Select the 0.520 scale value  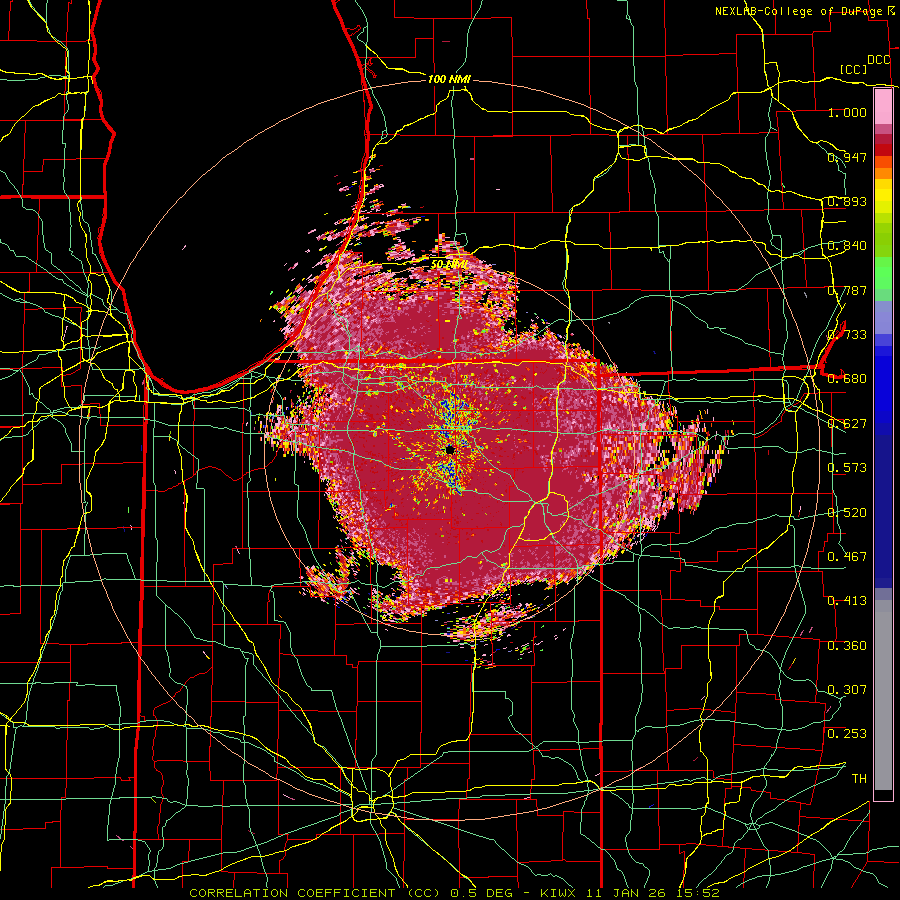[847, 513]
